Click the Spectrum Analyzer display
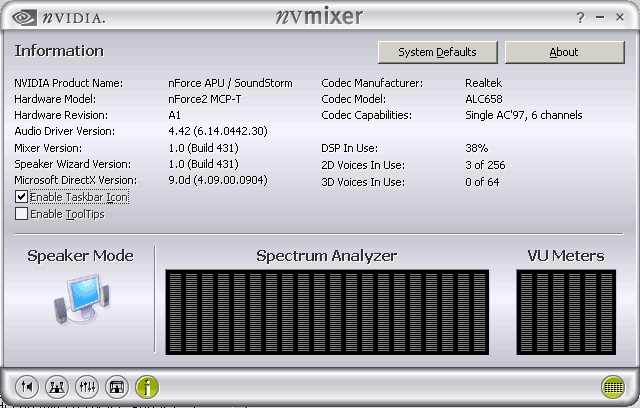This screenshot has width=640, height=408. coord(326,310)
